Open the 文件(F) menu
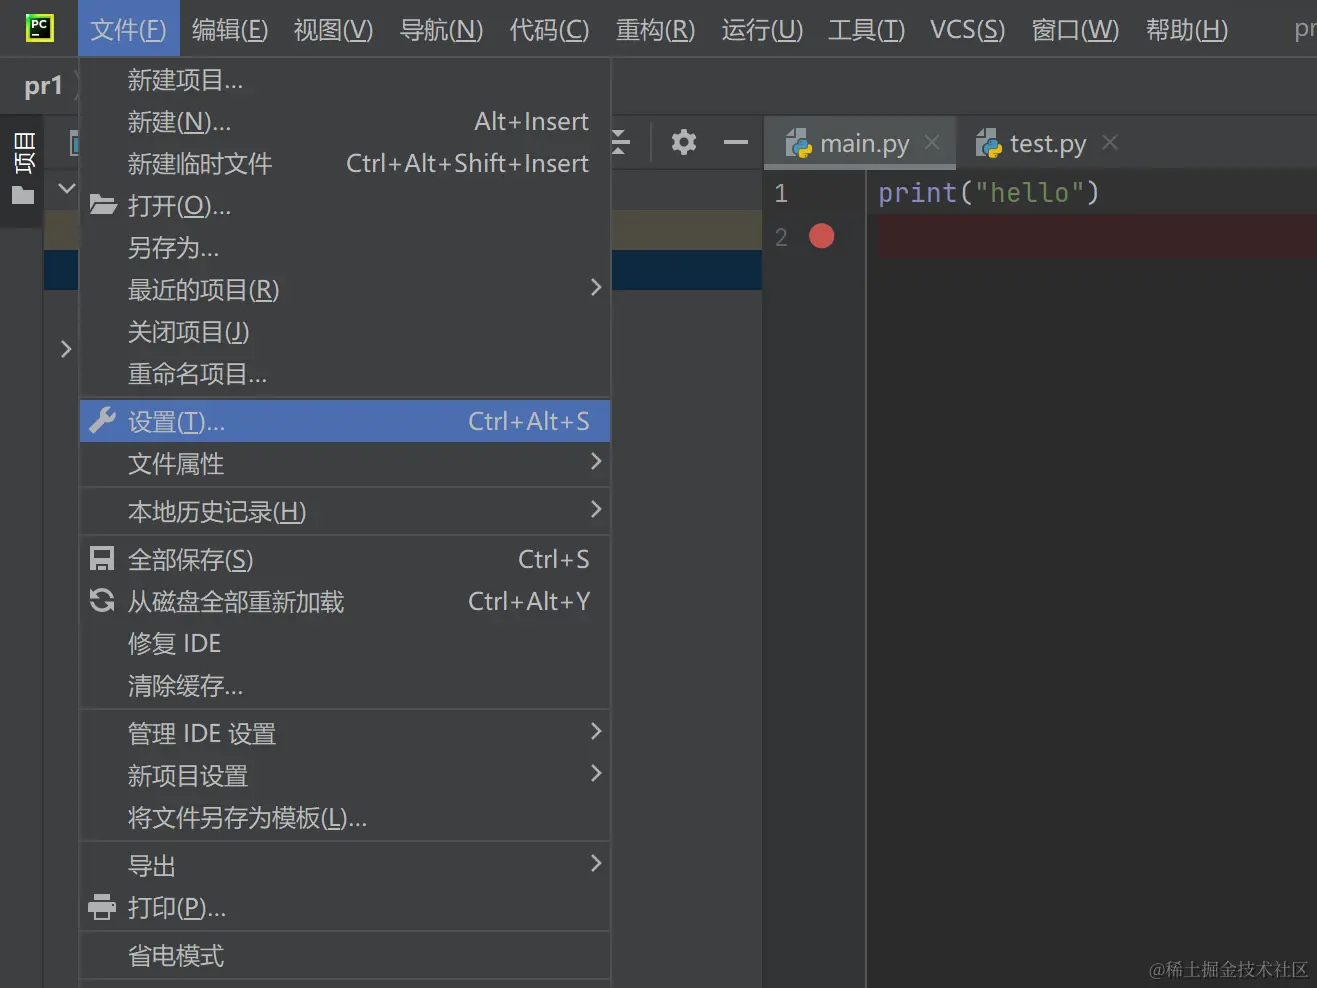This screenshot has height=988, width=1317. click(x=128, y=29)
